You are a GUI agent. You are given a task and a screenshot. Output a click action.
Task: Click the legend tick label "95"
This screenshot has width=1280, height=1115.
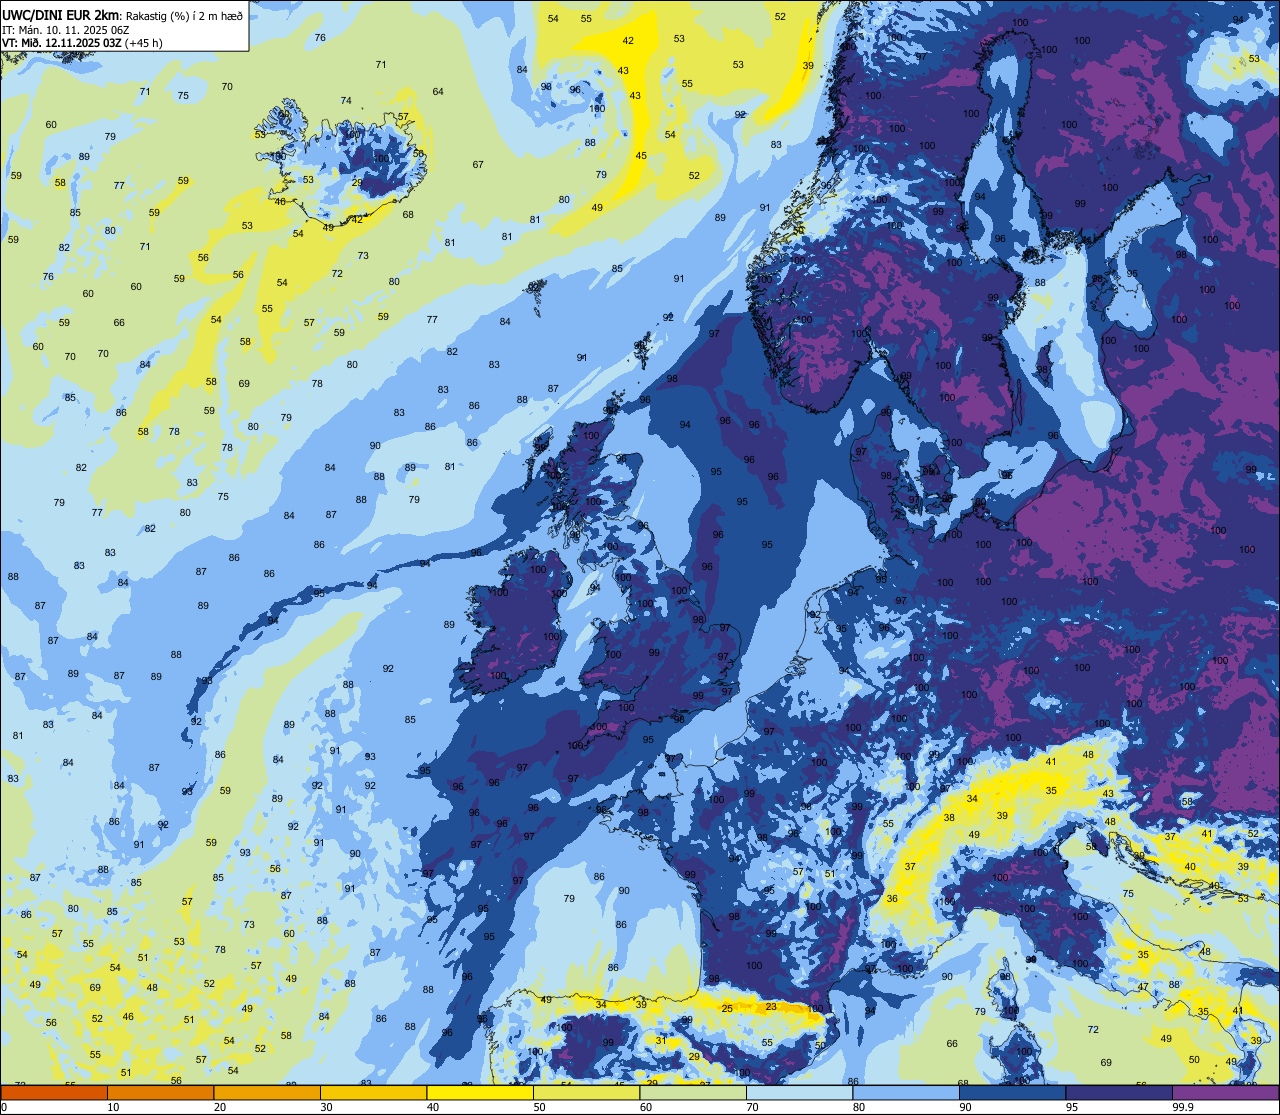click(x=1072, y=1107)
